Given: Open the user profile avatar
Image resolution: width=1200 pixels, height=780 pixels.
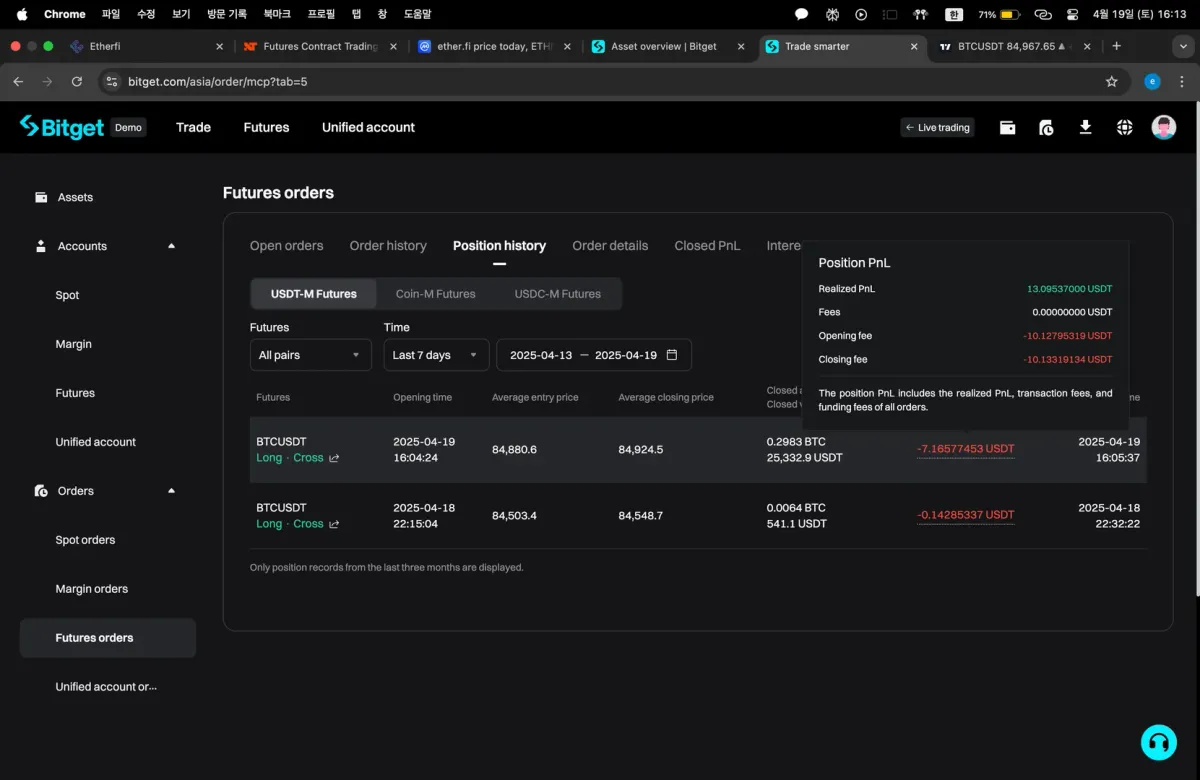Looking at the screenshot, I should point(1163,128).
